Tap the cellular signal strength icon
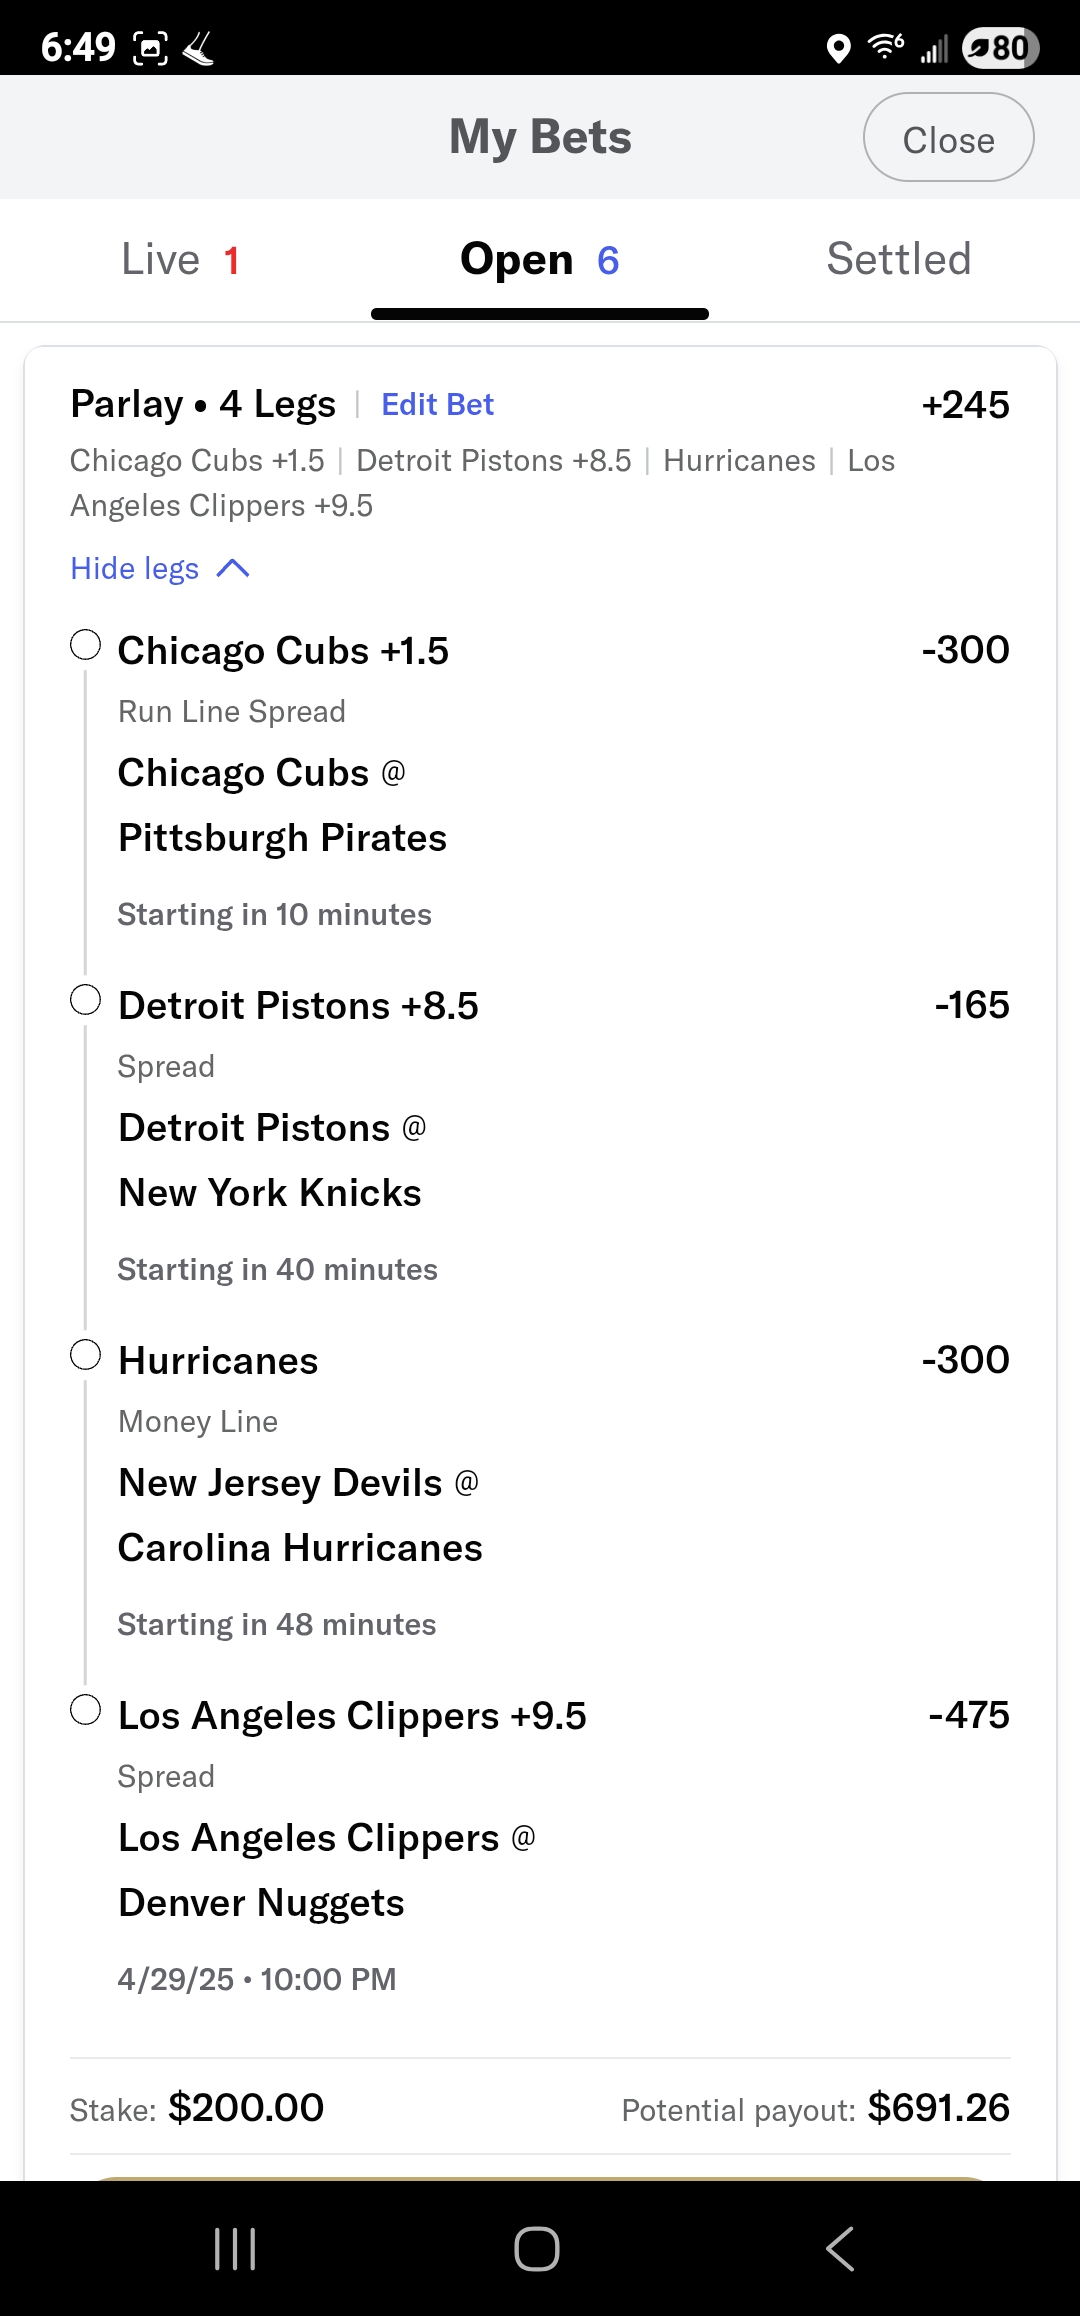 tap(934, 48)
